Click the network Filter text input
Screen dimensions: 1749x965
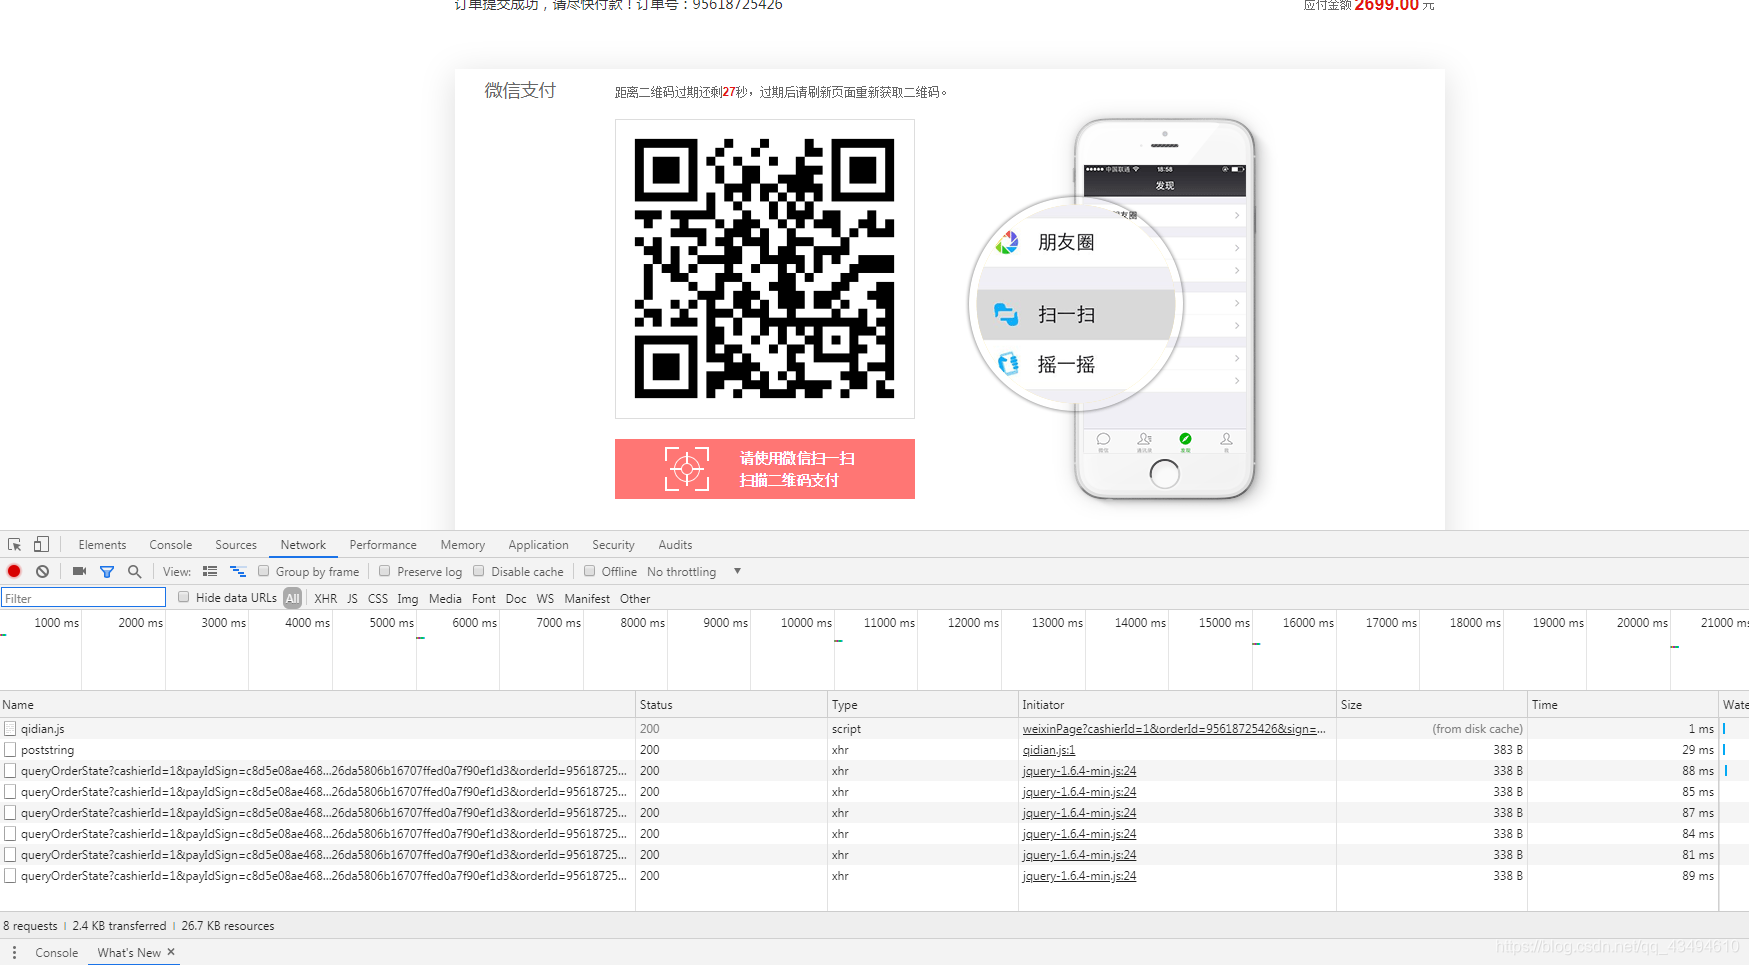(83, 598)
